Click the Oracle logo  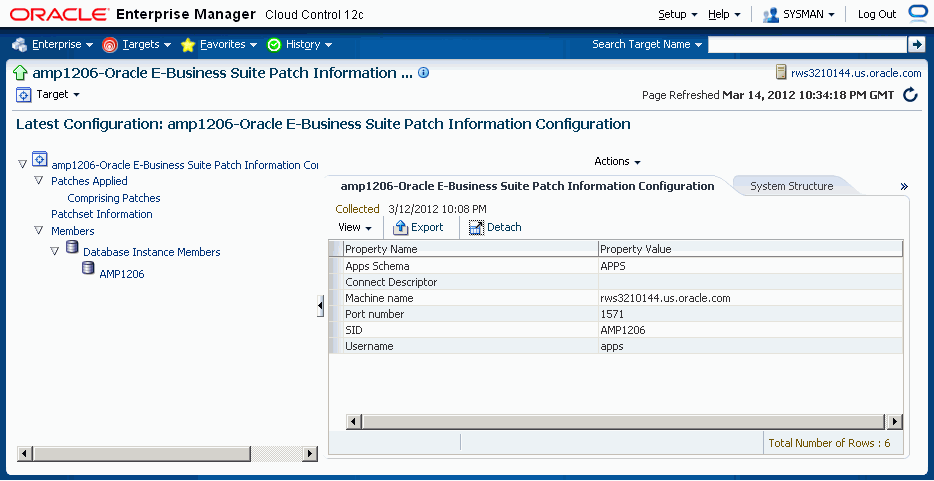point(60,14)
